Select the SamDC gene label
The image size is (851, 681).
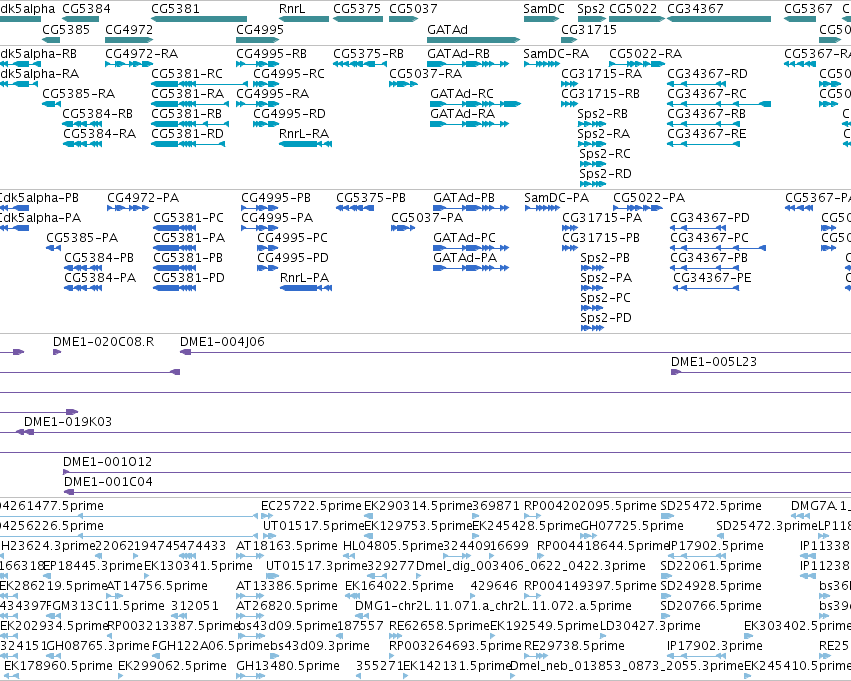click(544, 9)
